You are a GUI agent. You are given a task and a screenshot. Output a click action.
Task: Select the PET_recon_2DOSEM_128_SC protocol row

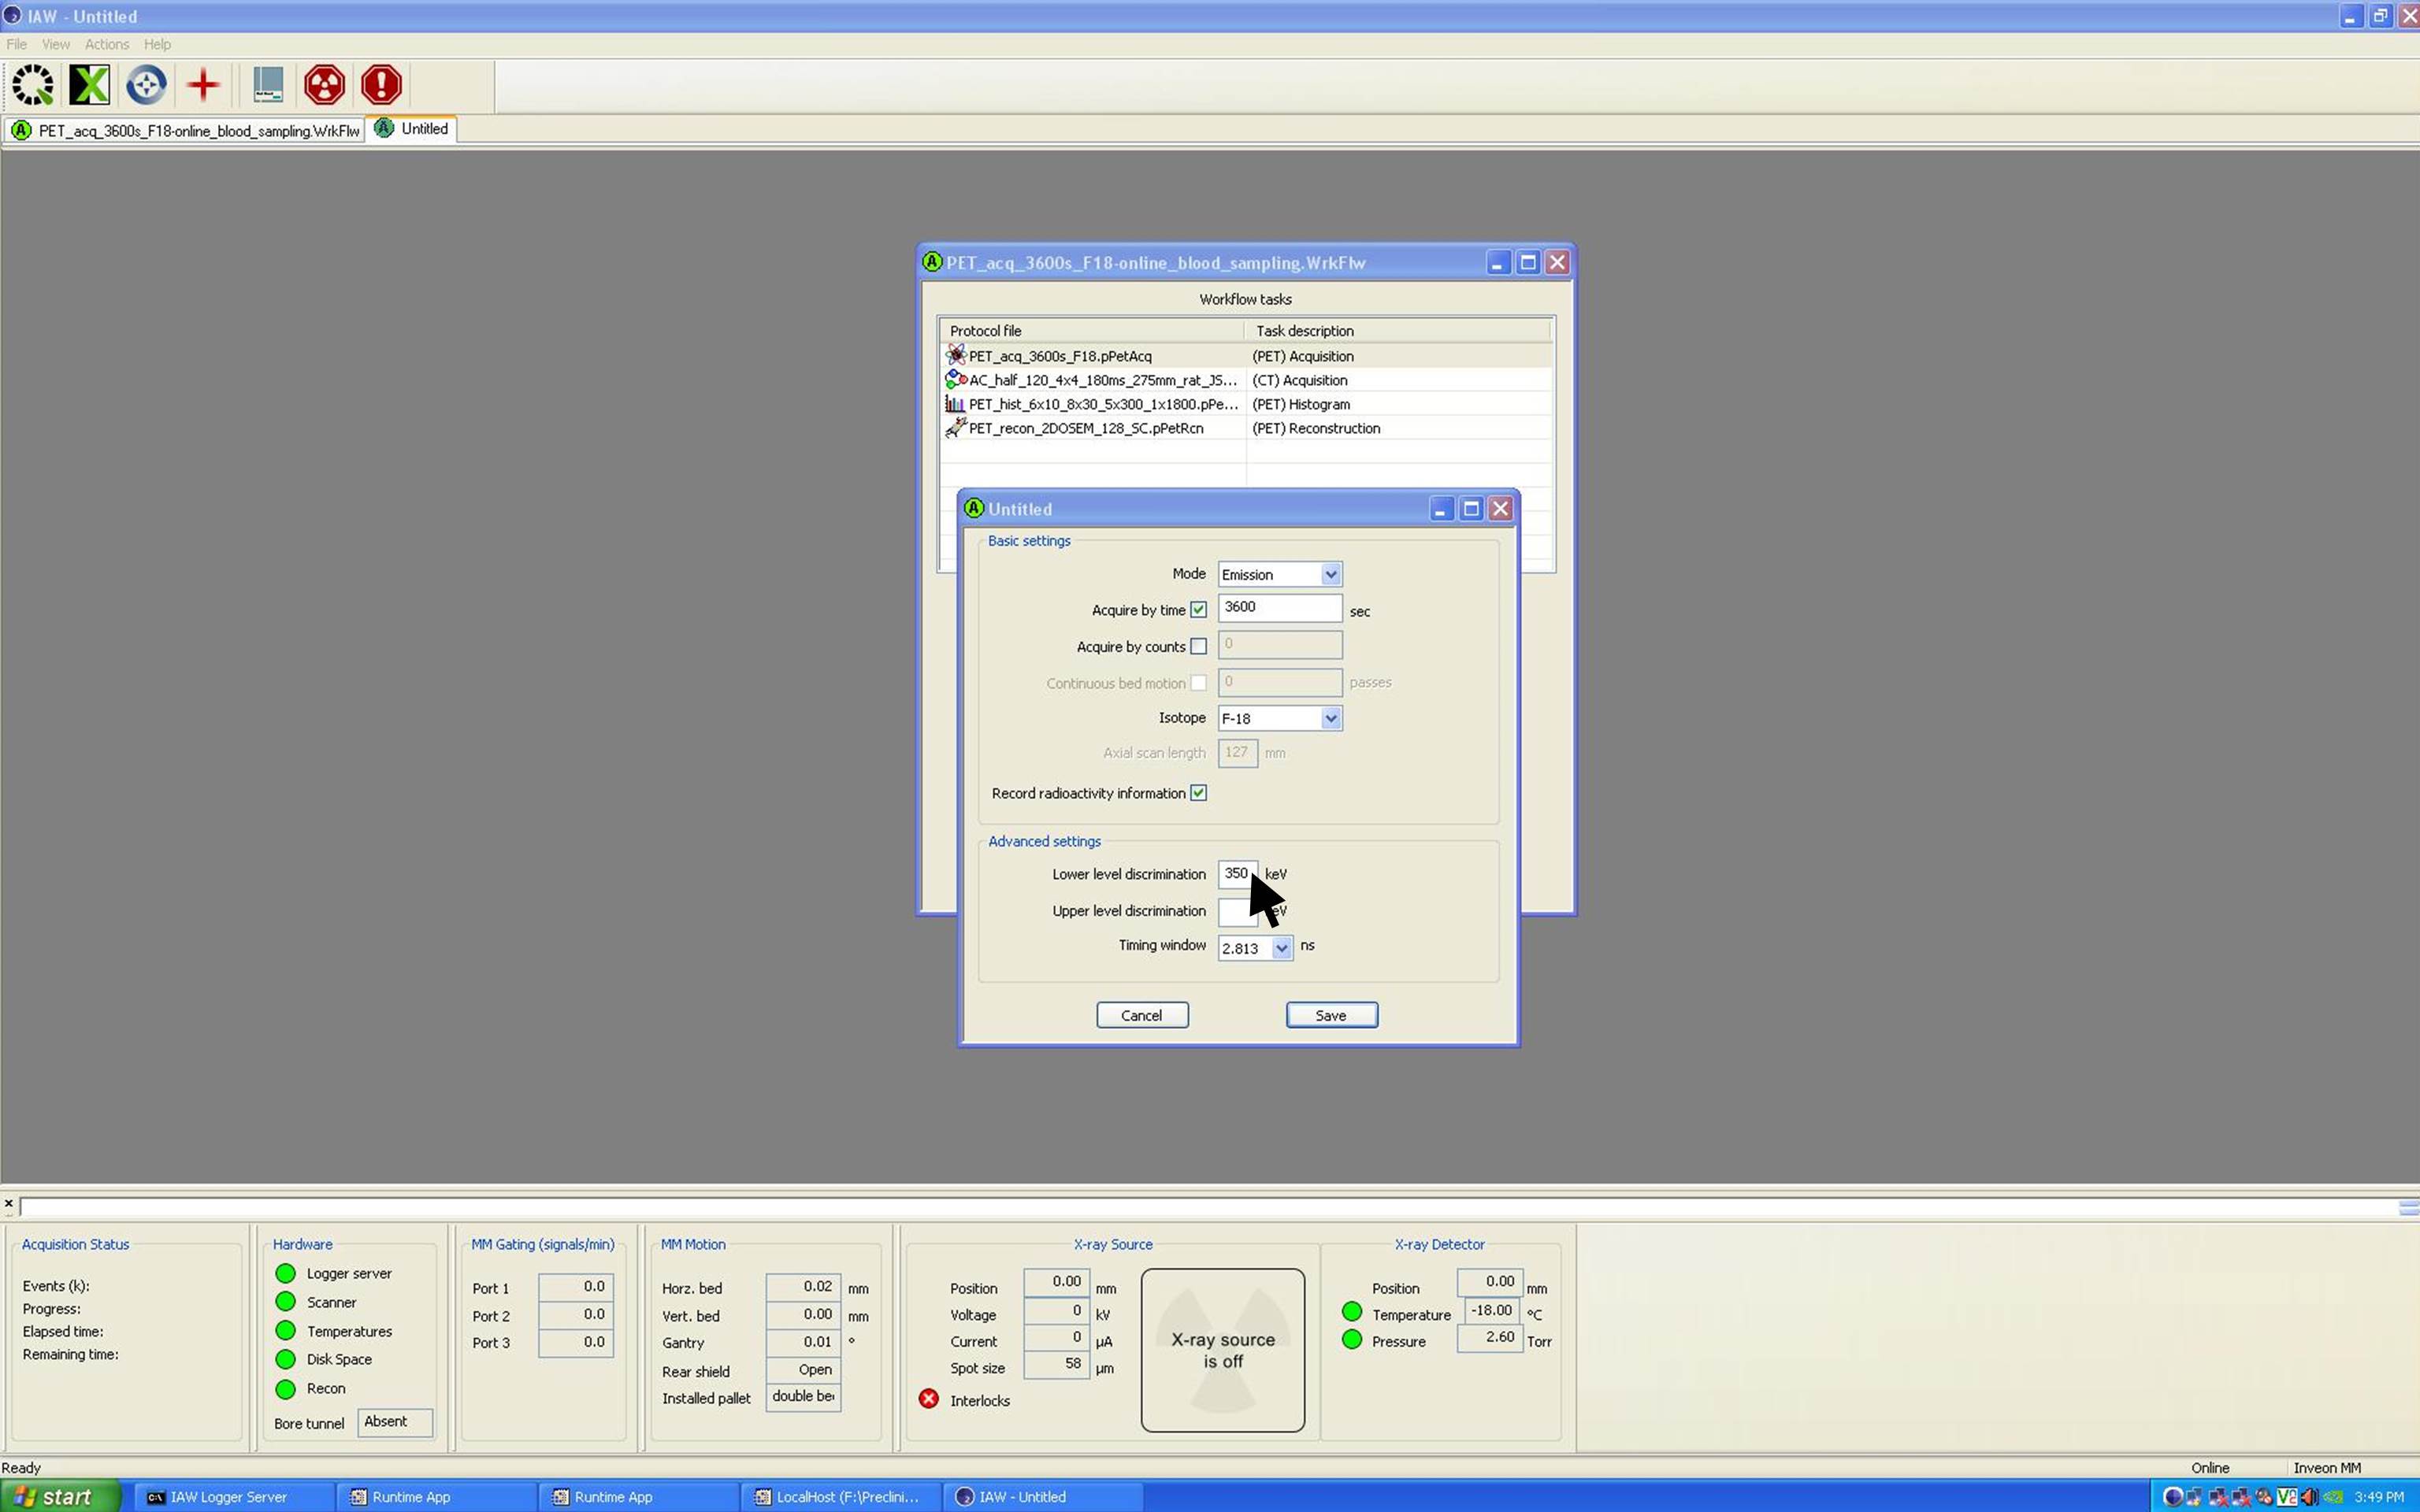[x=1085, y=428]
